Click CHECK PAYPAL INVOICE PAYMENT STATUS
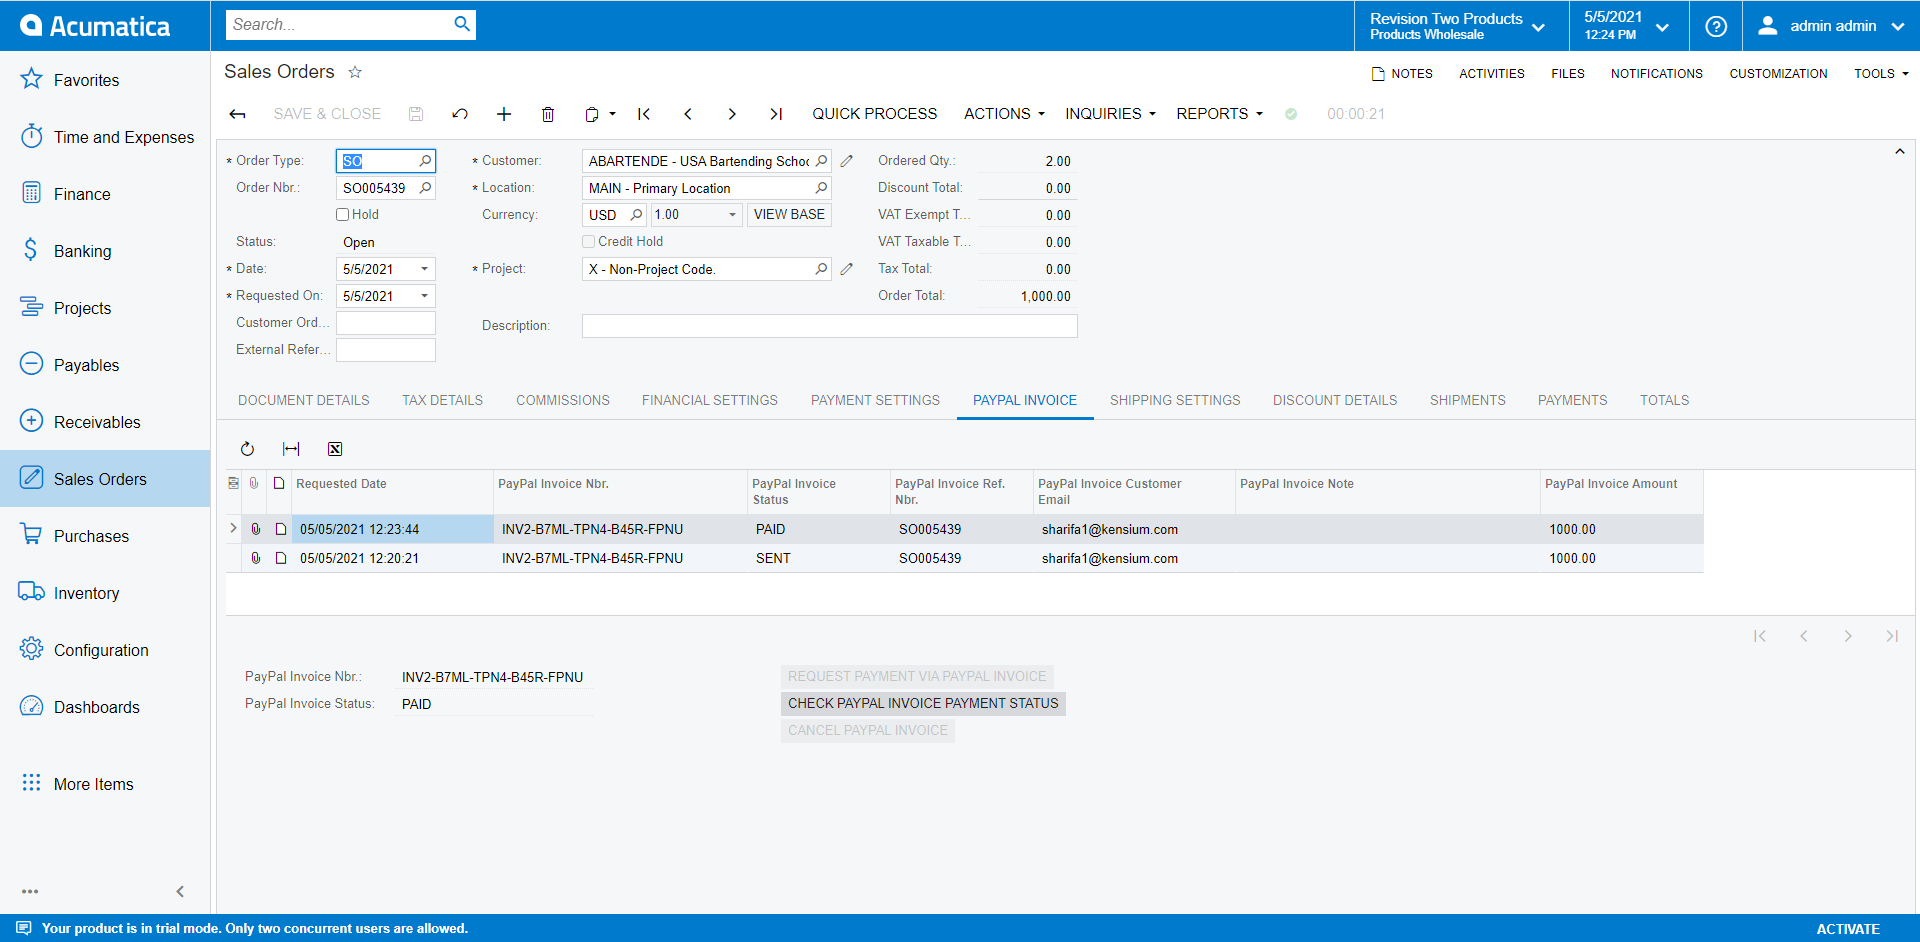Viewport: 1920px width, 942px height. (923, 704)
